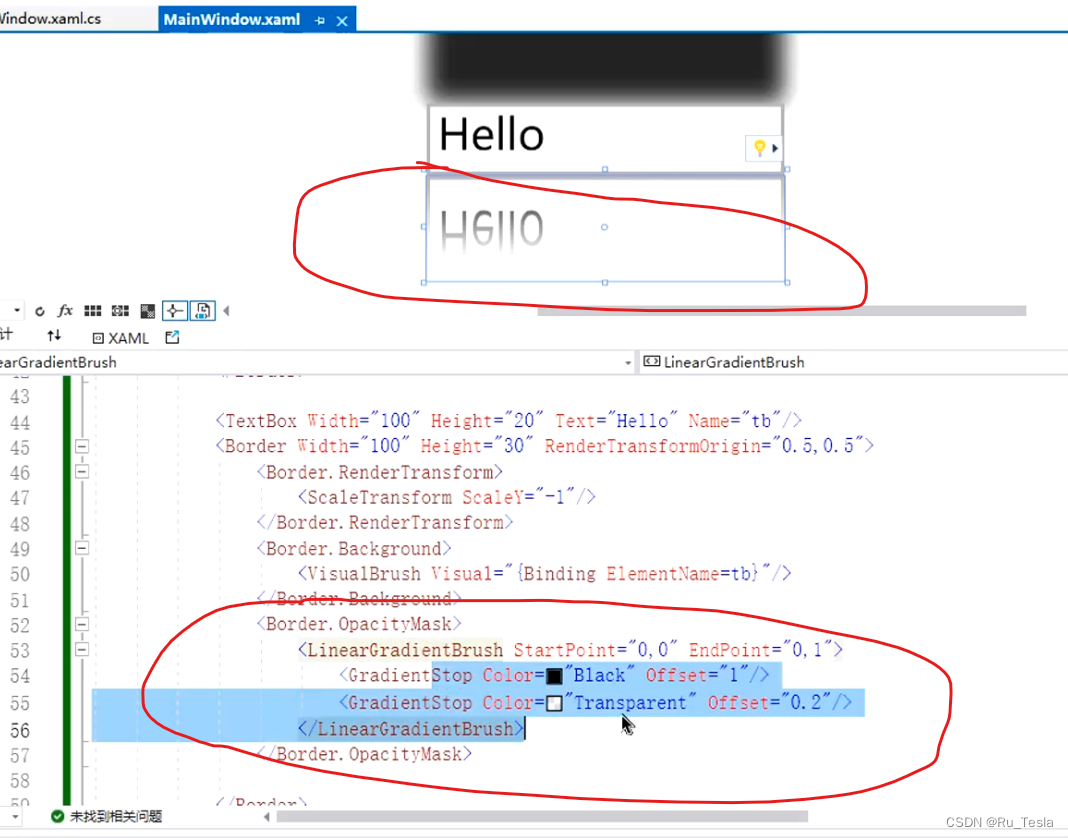Open XAML in a popout window
This screenshot has width=1068, height=838.
tap(171, 338)
